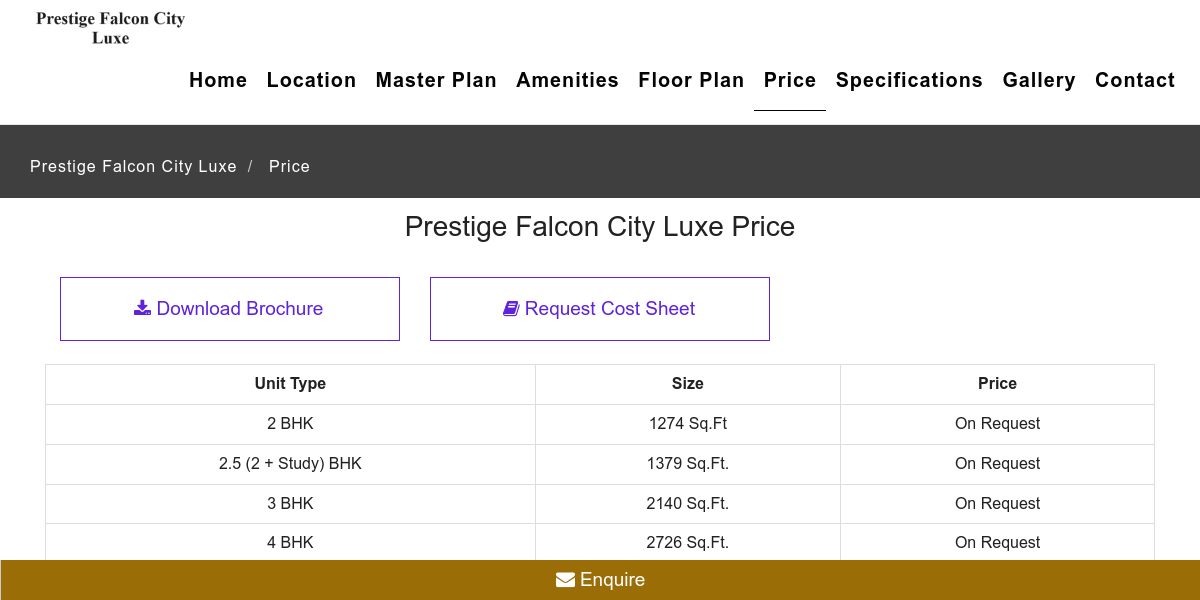Screen dimensions: 1200x600
Task: Open the Master Plan menu item
Action: (x=436, y=80)
